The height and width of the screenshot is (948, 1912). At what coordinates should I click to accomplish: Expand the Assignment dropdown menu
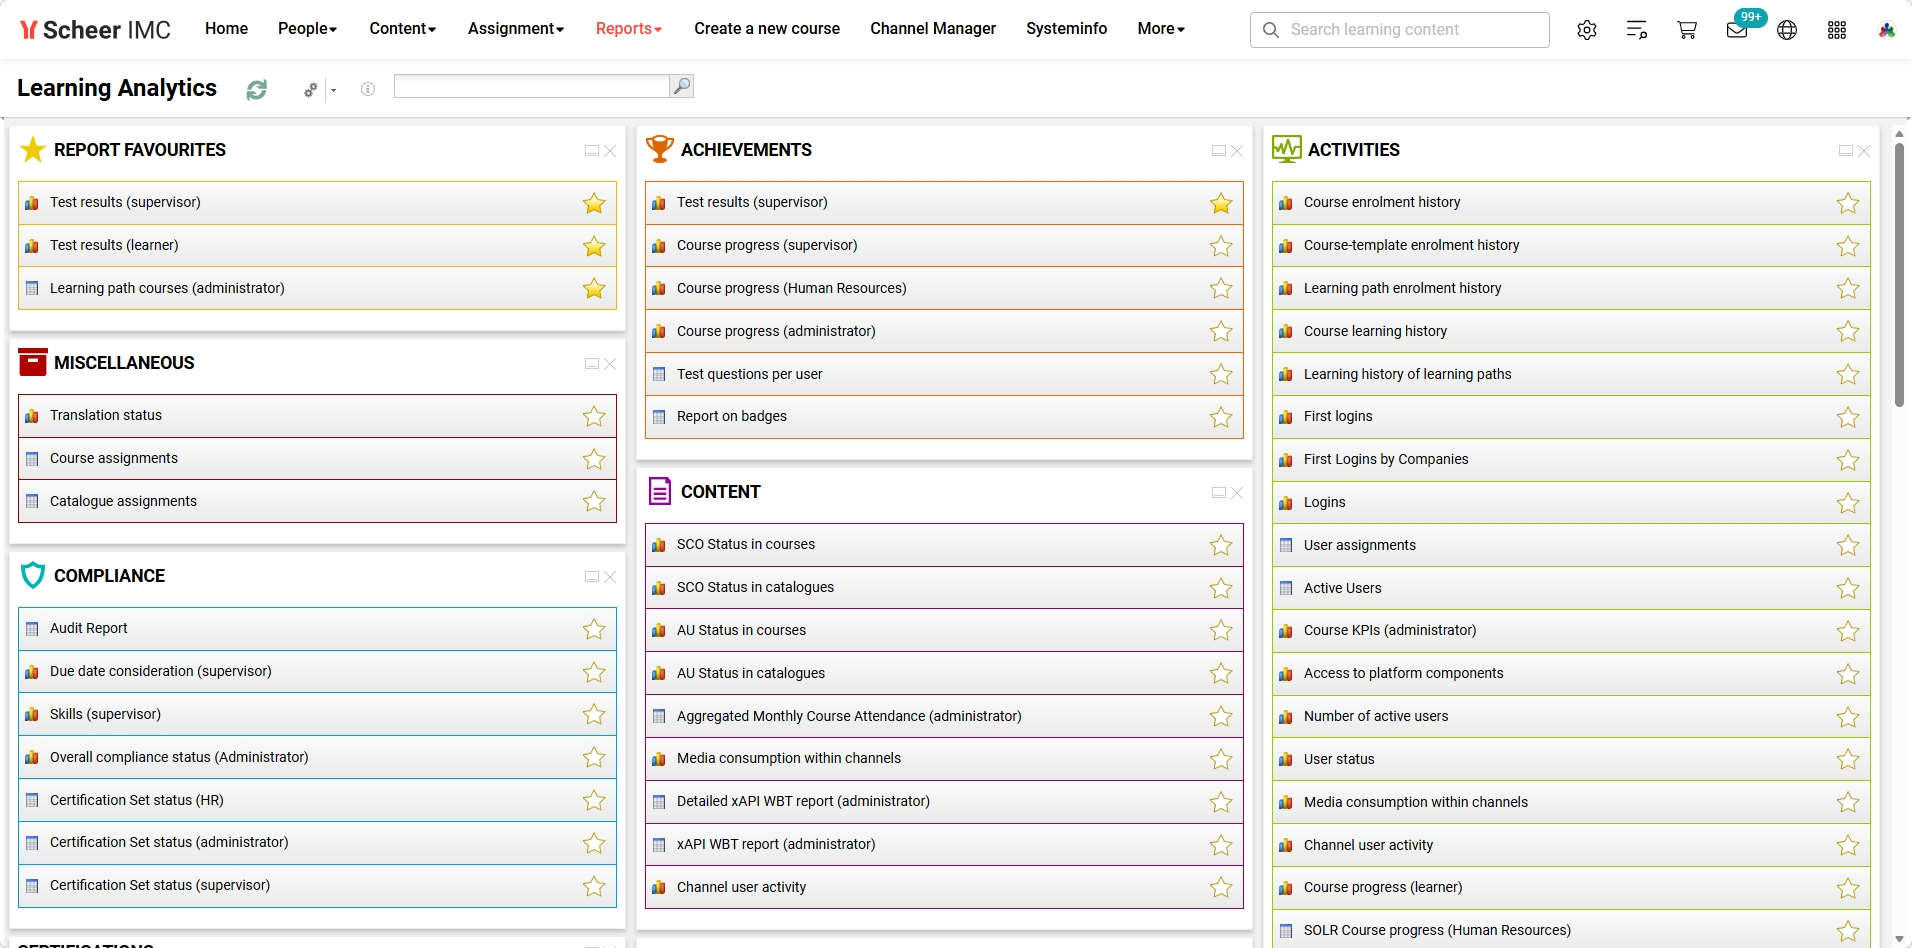pos(516,29)
